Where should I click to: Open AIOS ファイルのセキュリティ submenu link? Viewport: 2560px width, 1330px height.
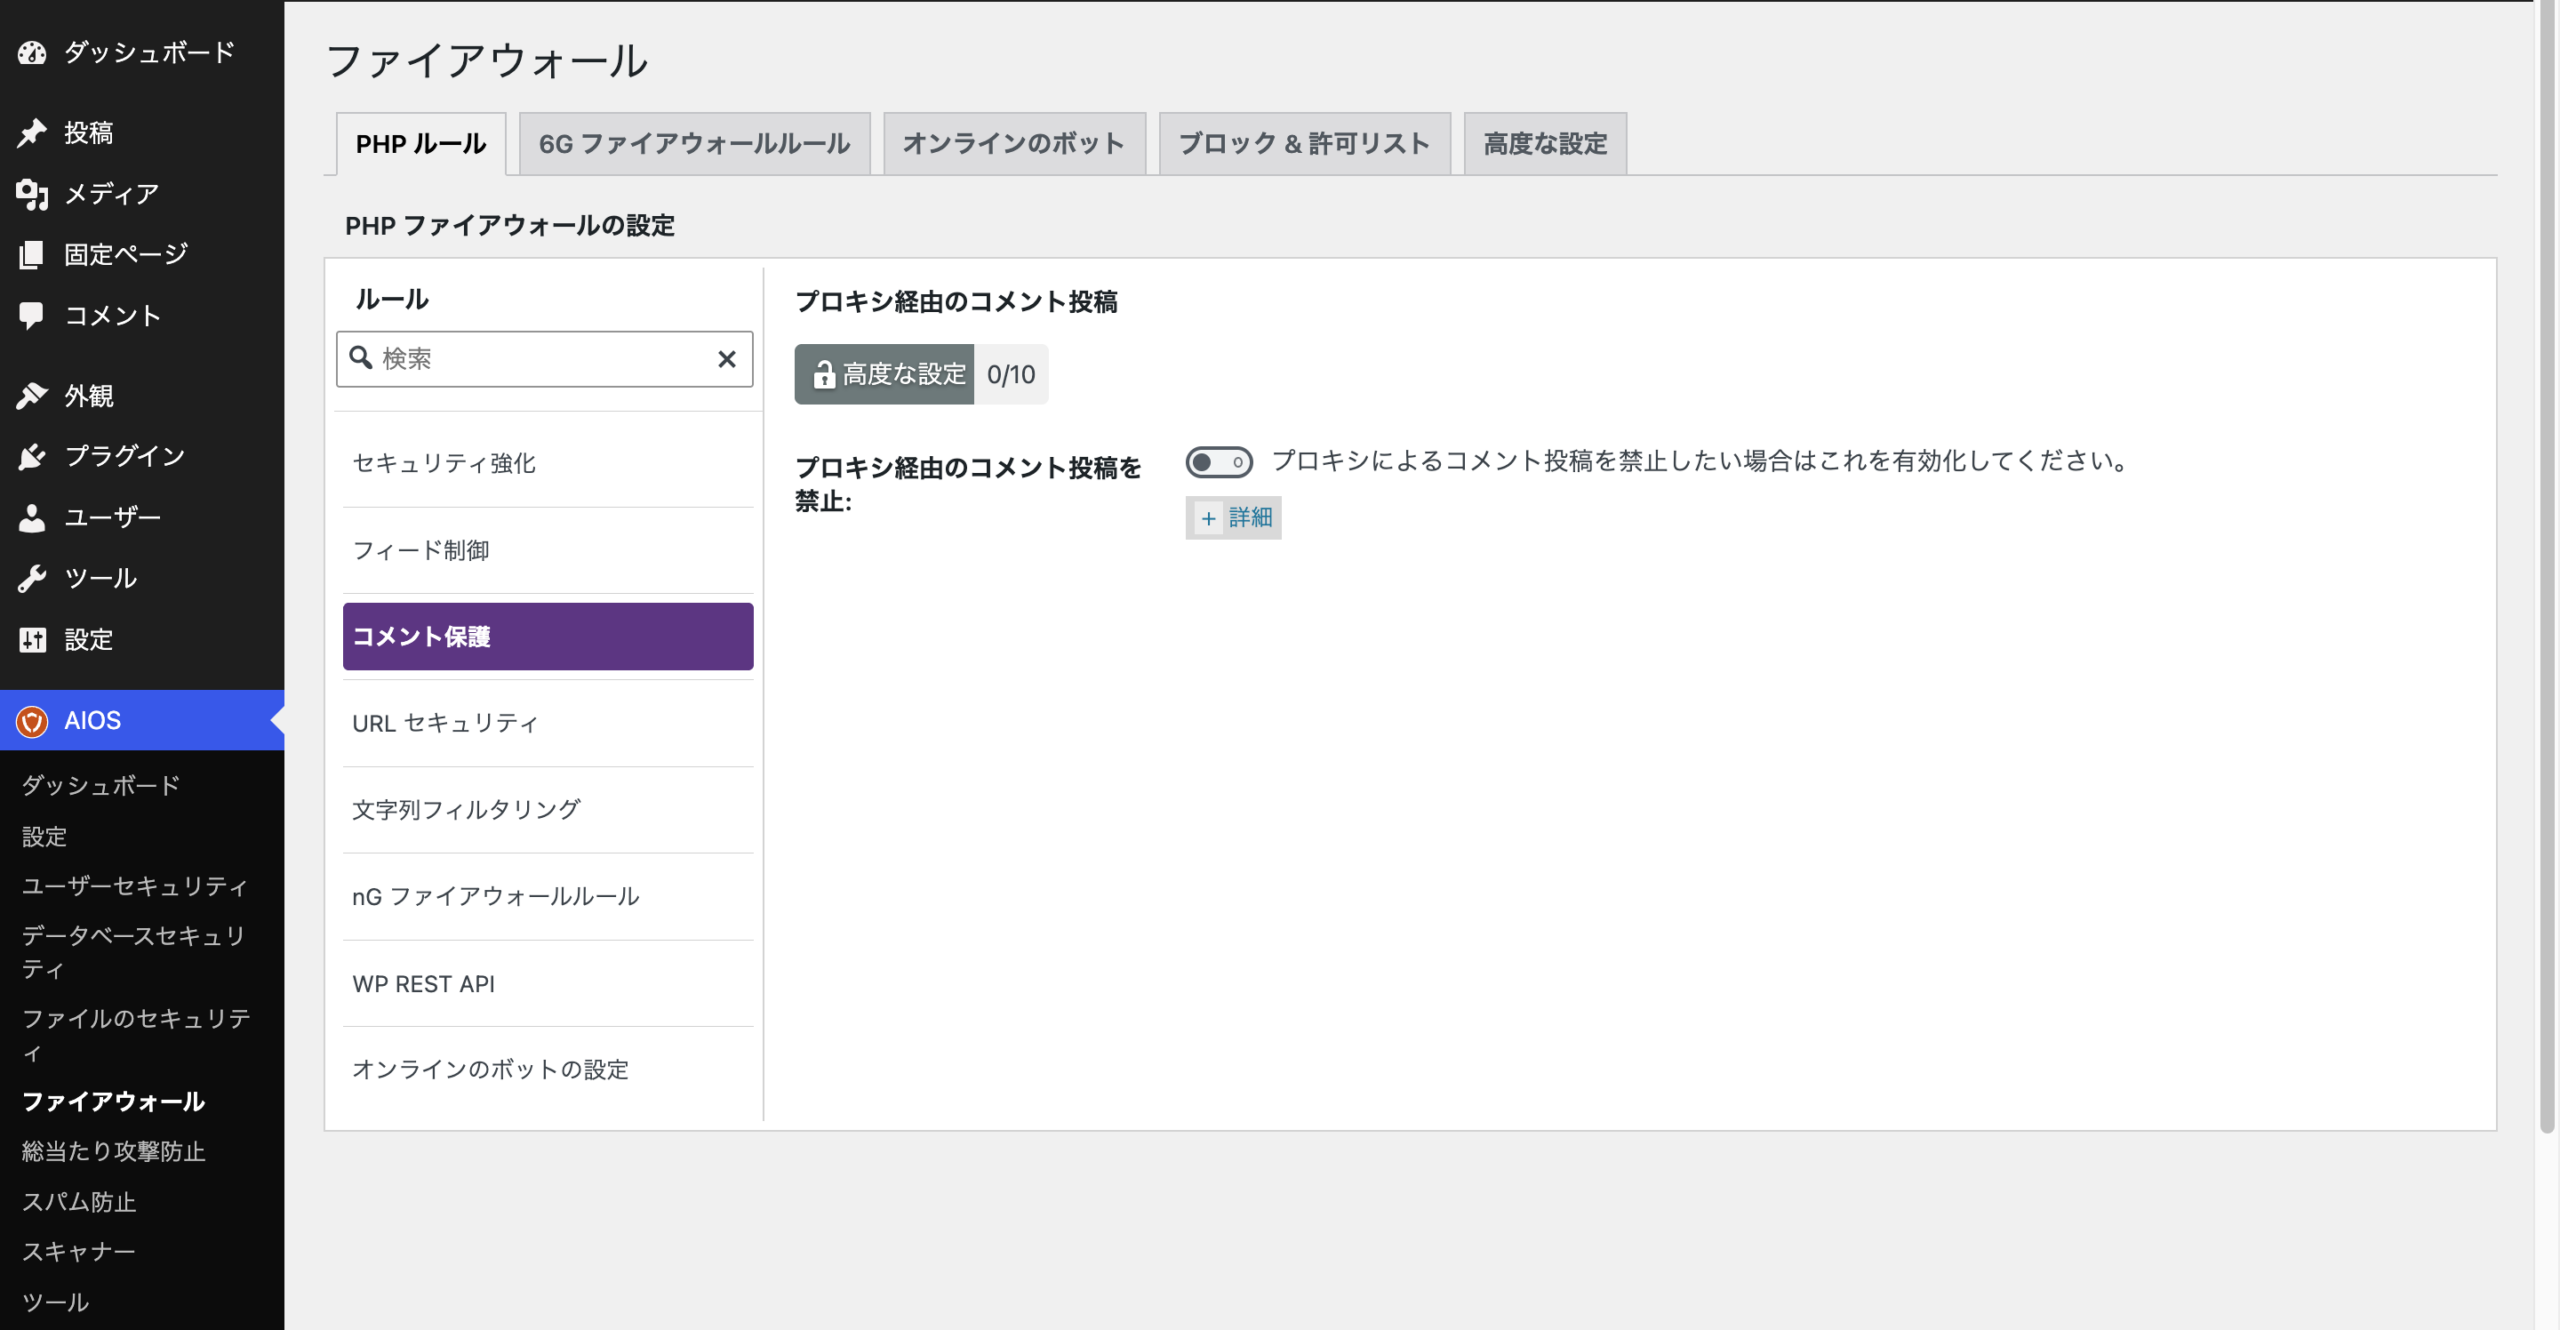[x=135, y=1035]
